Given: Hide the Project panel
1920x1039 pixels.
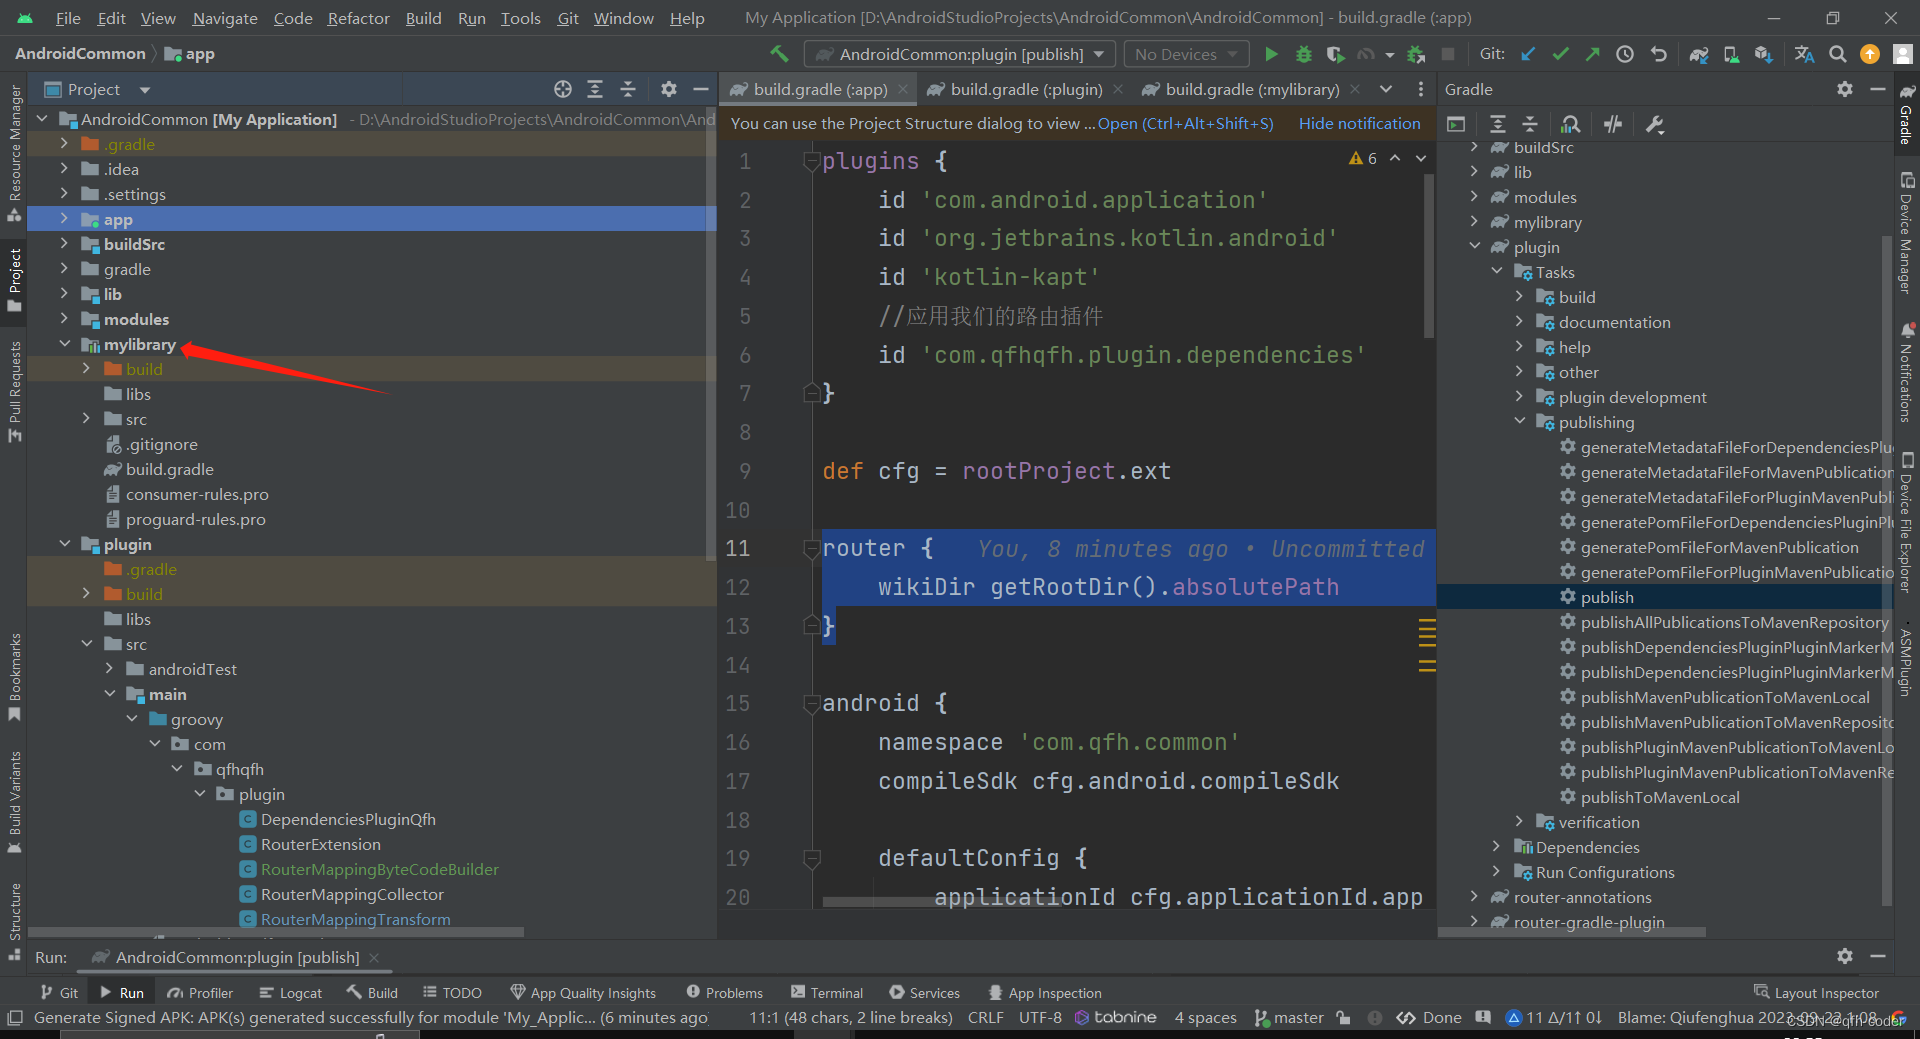Looking at the screenshot, I should [x=701, y=89].
